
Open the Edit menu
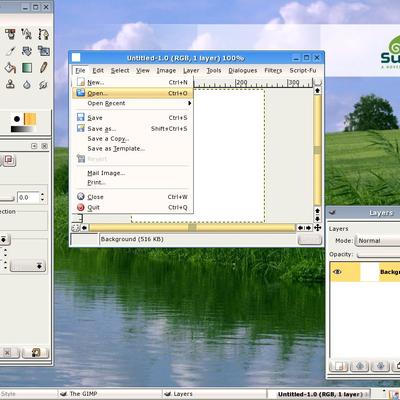[x=98, y=70]
